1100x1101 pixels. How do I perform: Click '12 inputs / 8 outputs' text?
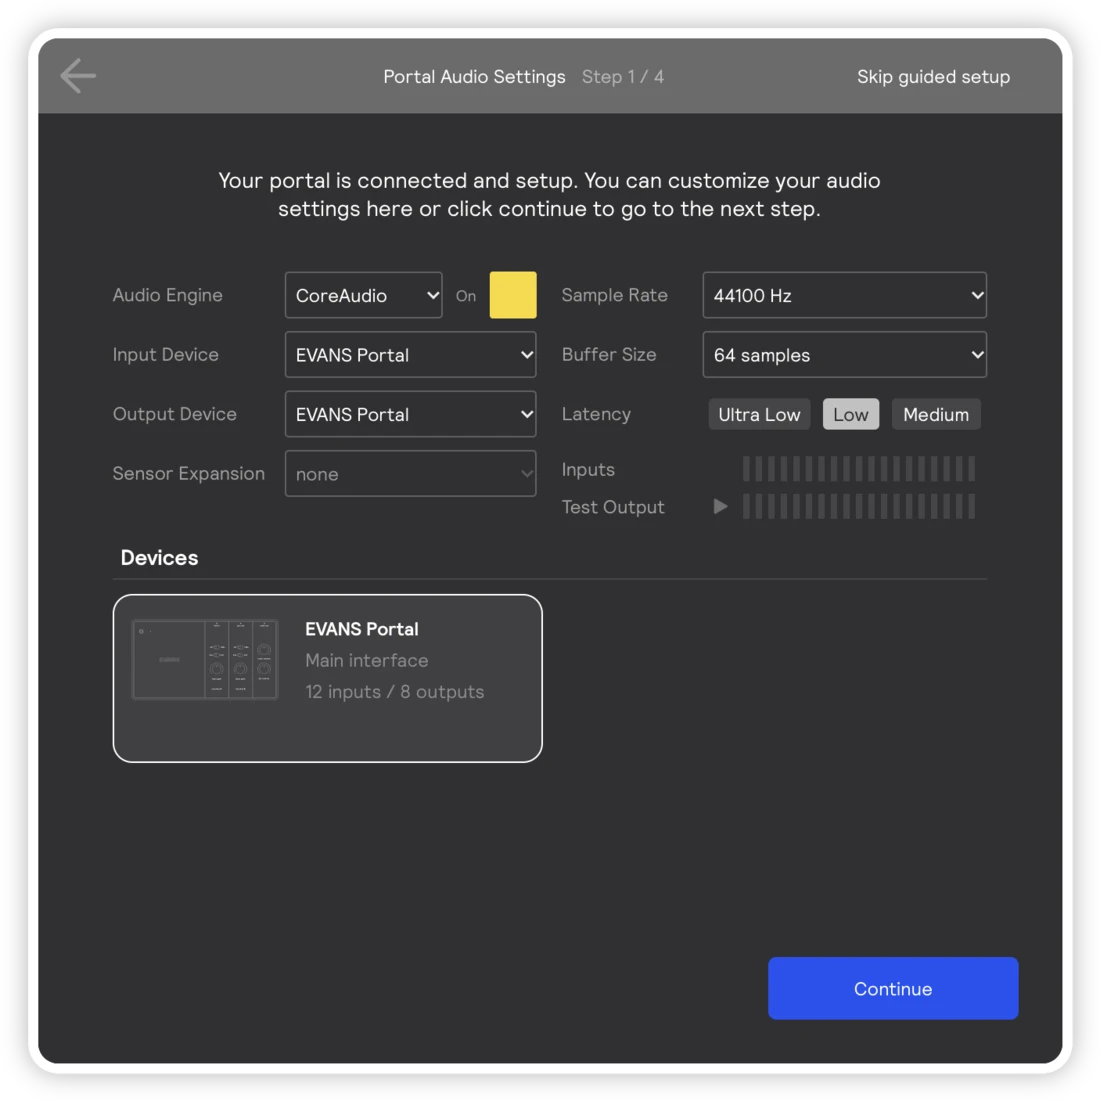(x=395, y=692)
